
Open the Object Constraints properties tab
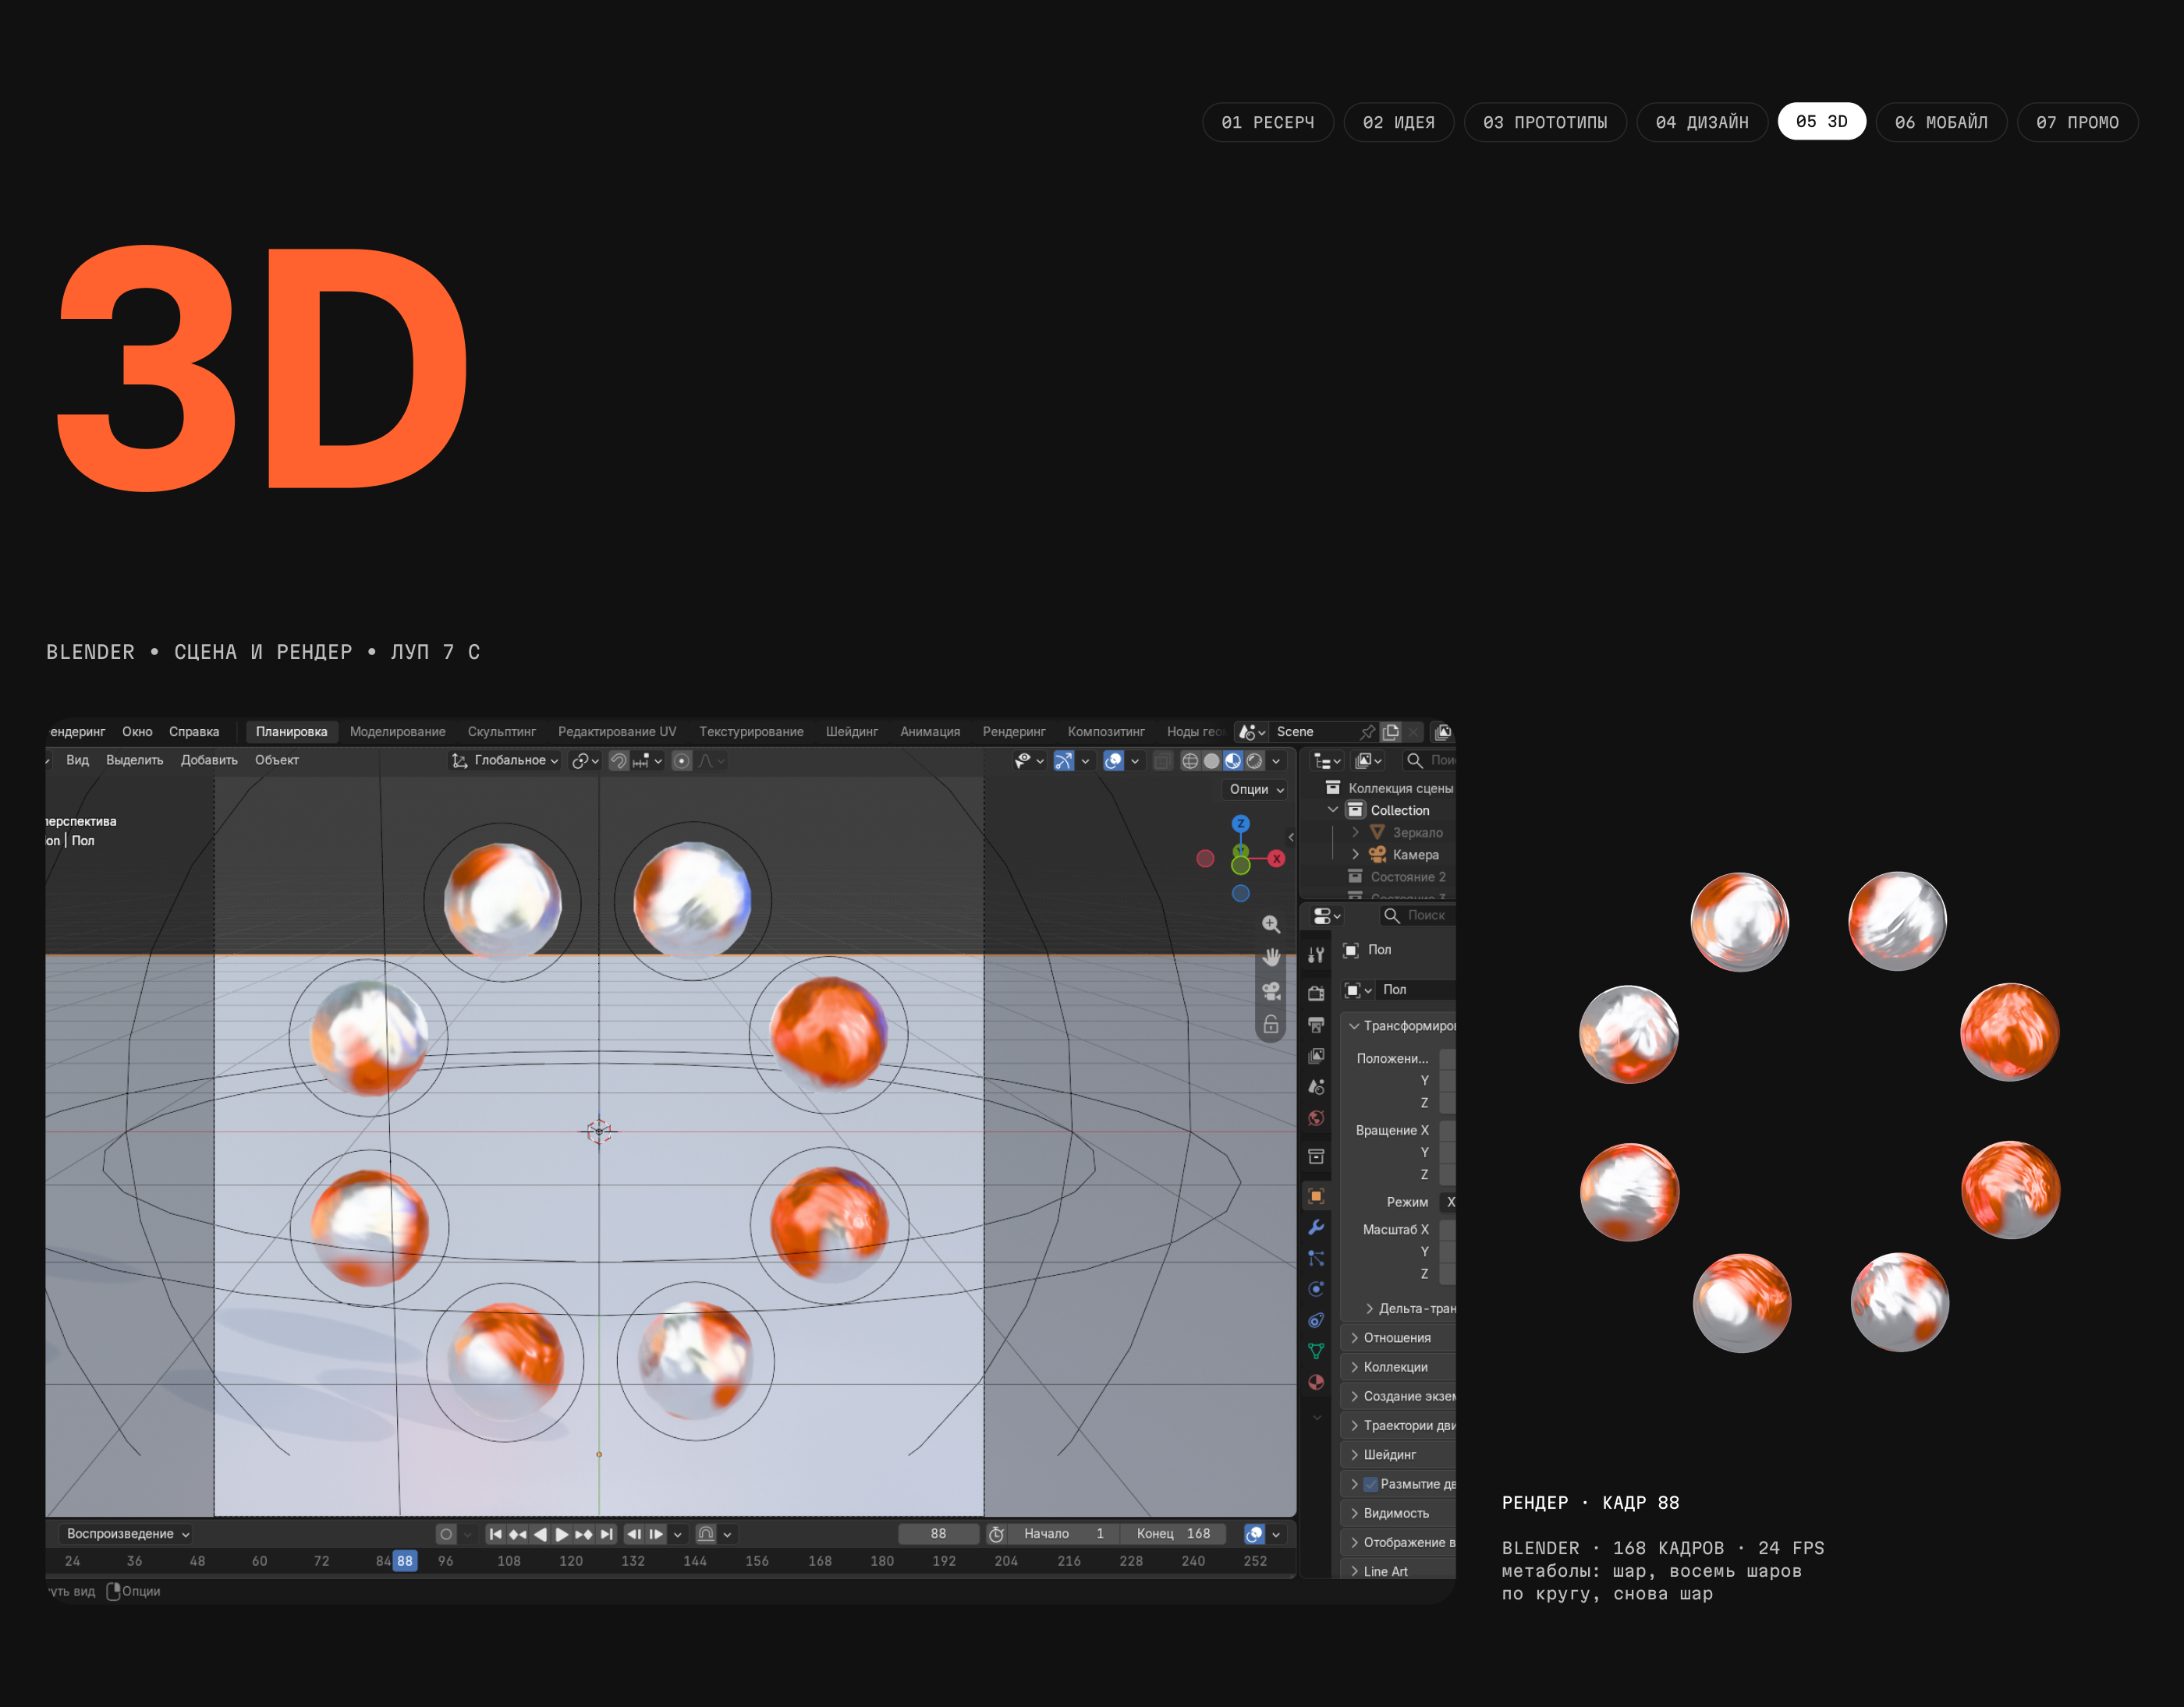pos(1316,1320)
